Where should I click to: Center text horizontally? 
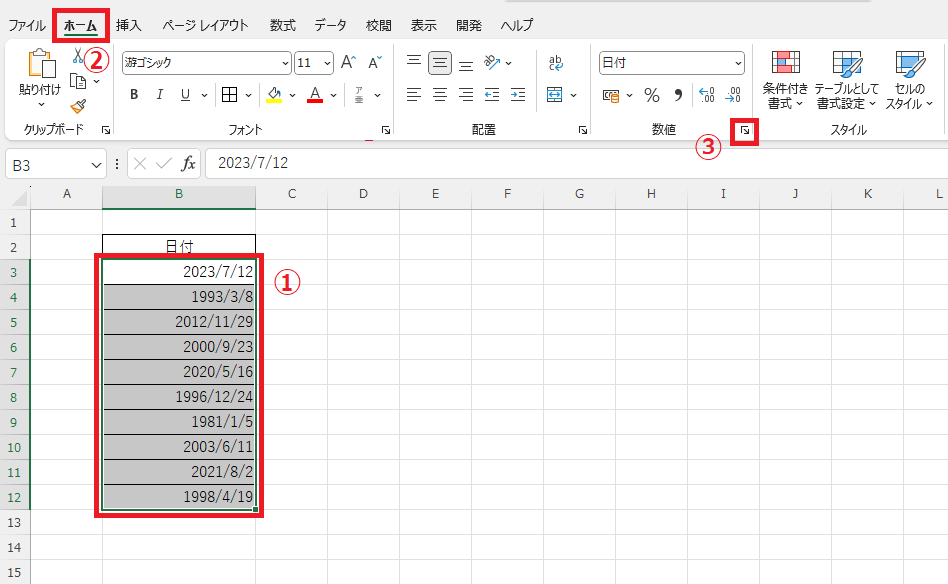click(x=440, y=95)
